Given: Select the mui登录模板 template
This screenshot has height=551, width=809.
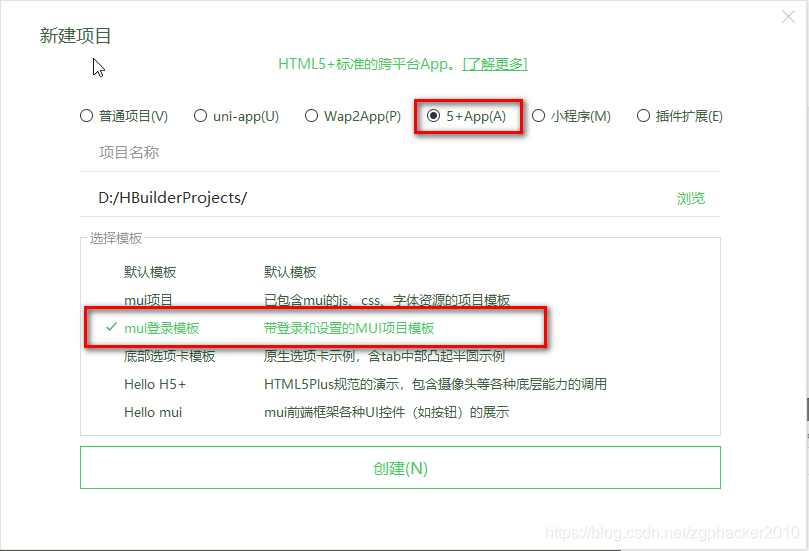Looking at the screenshot, I should click(x=400, y=328).
